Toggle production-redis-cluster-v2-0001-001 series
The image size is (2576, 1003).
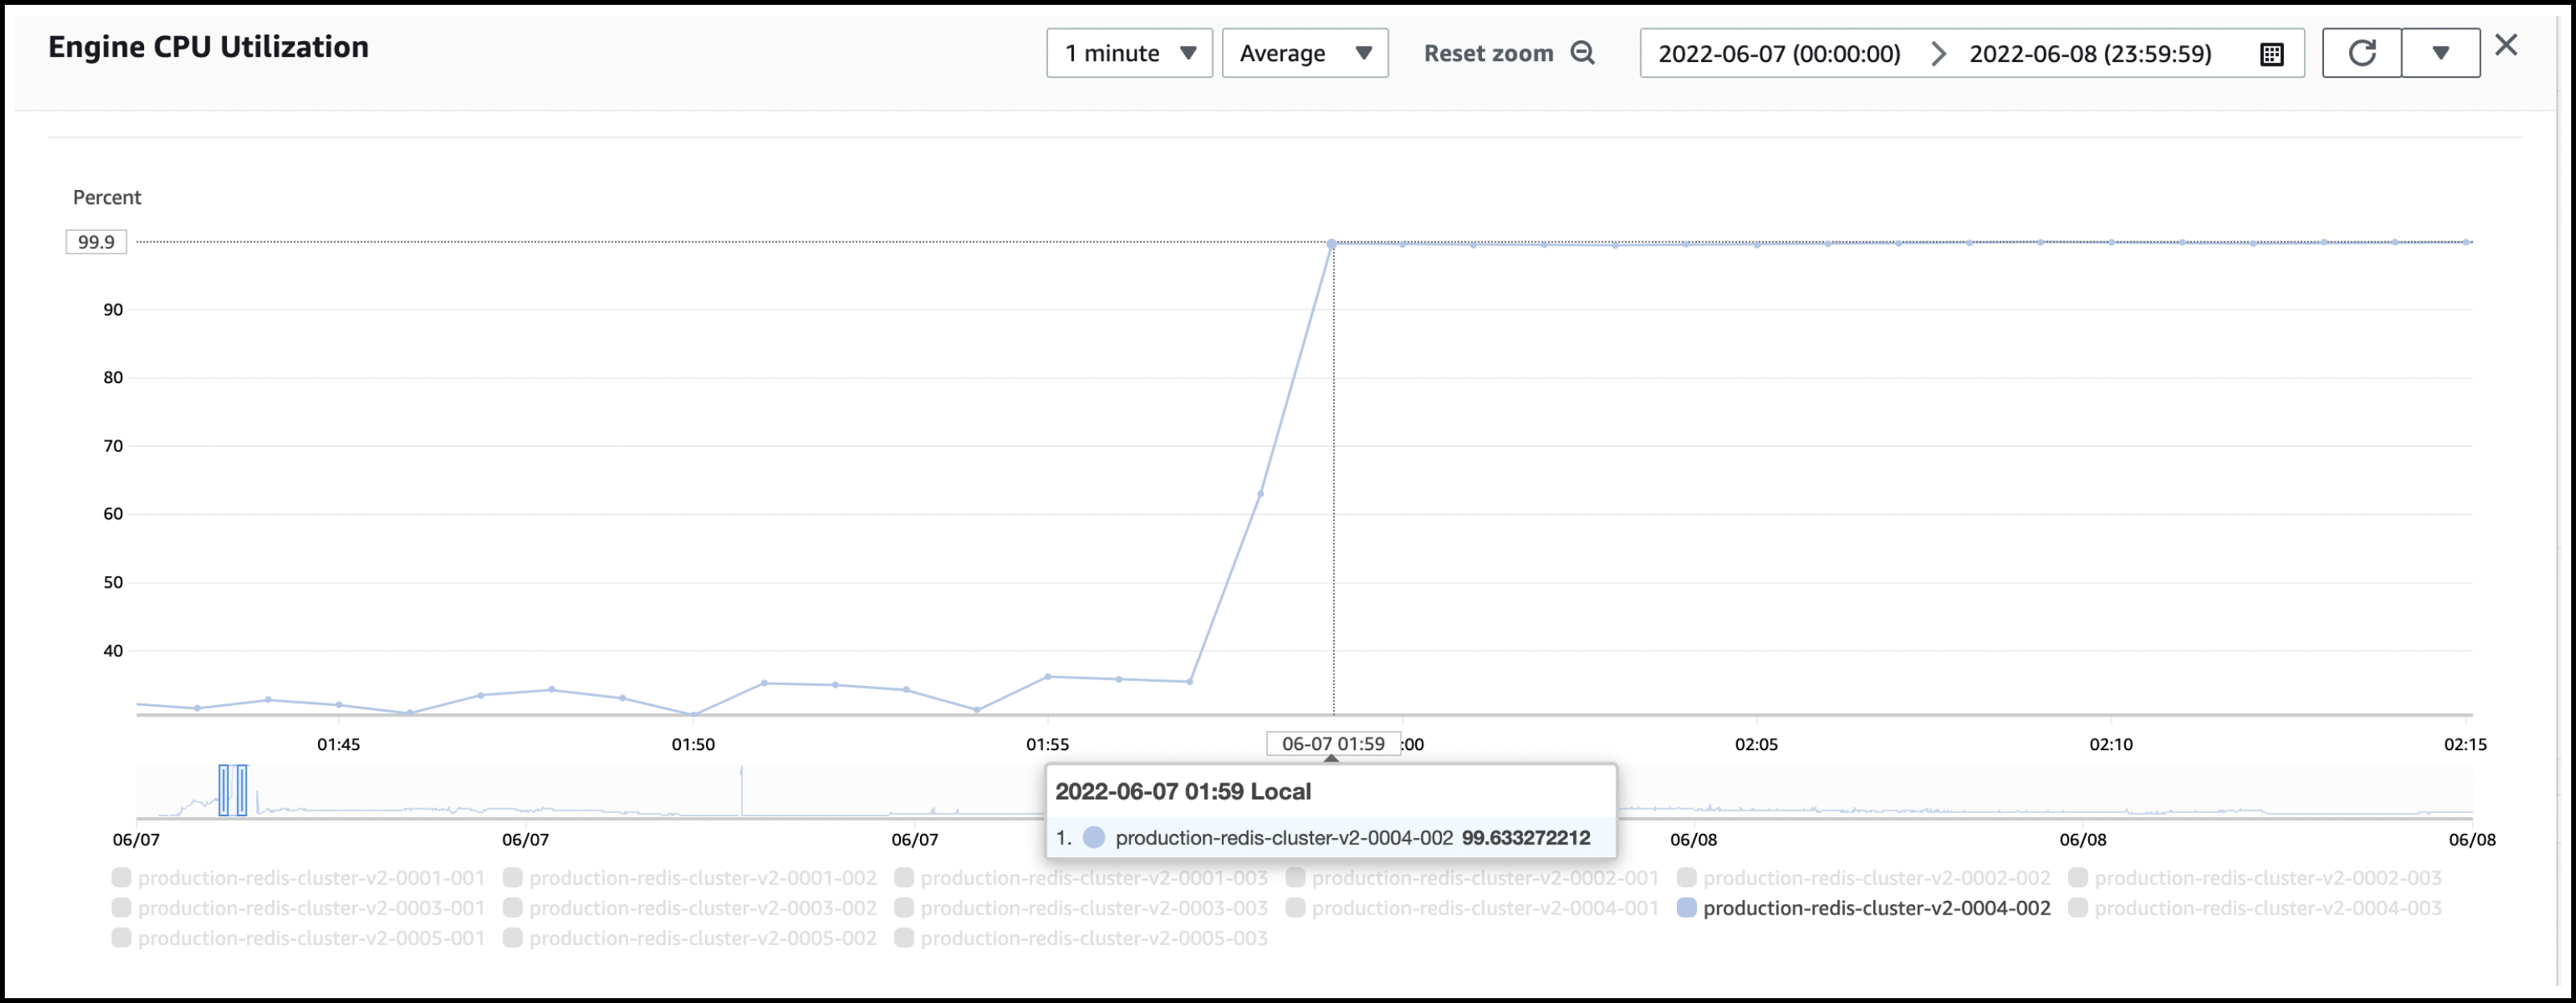click(x=299, y=877)
